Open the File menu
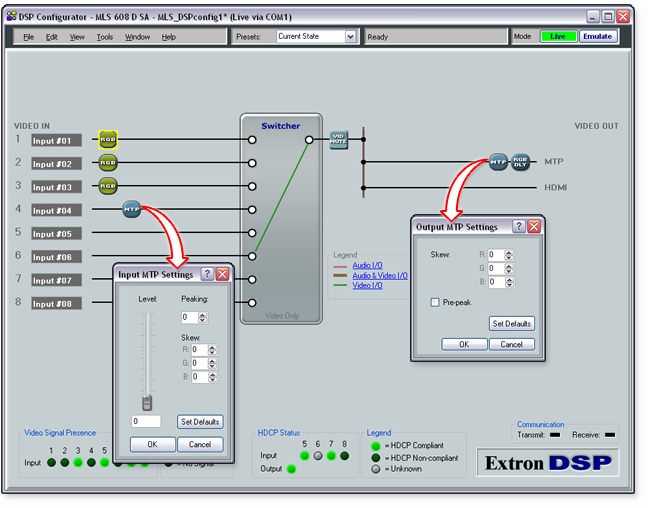648x508 pixels. click(x=29, y=37)
